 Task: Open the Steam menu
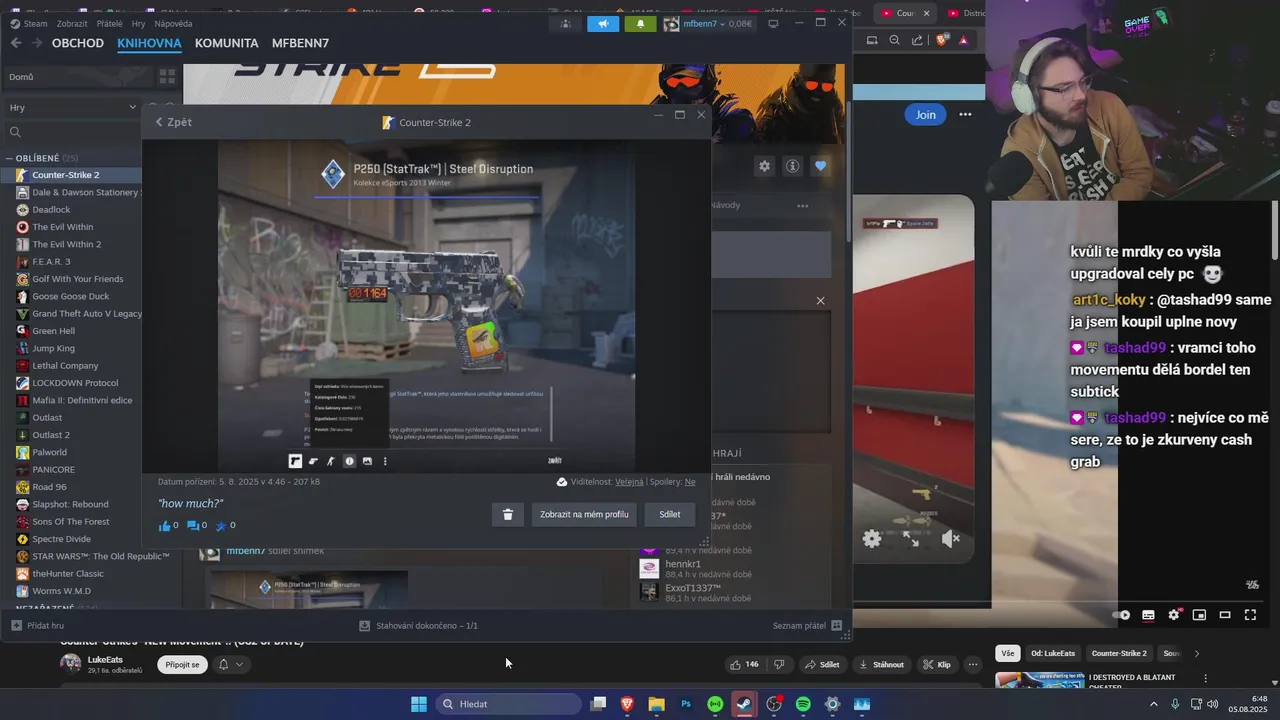click(29, 23)
